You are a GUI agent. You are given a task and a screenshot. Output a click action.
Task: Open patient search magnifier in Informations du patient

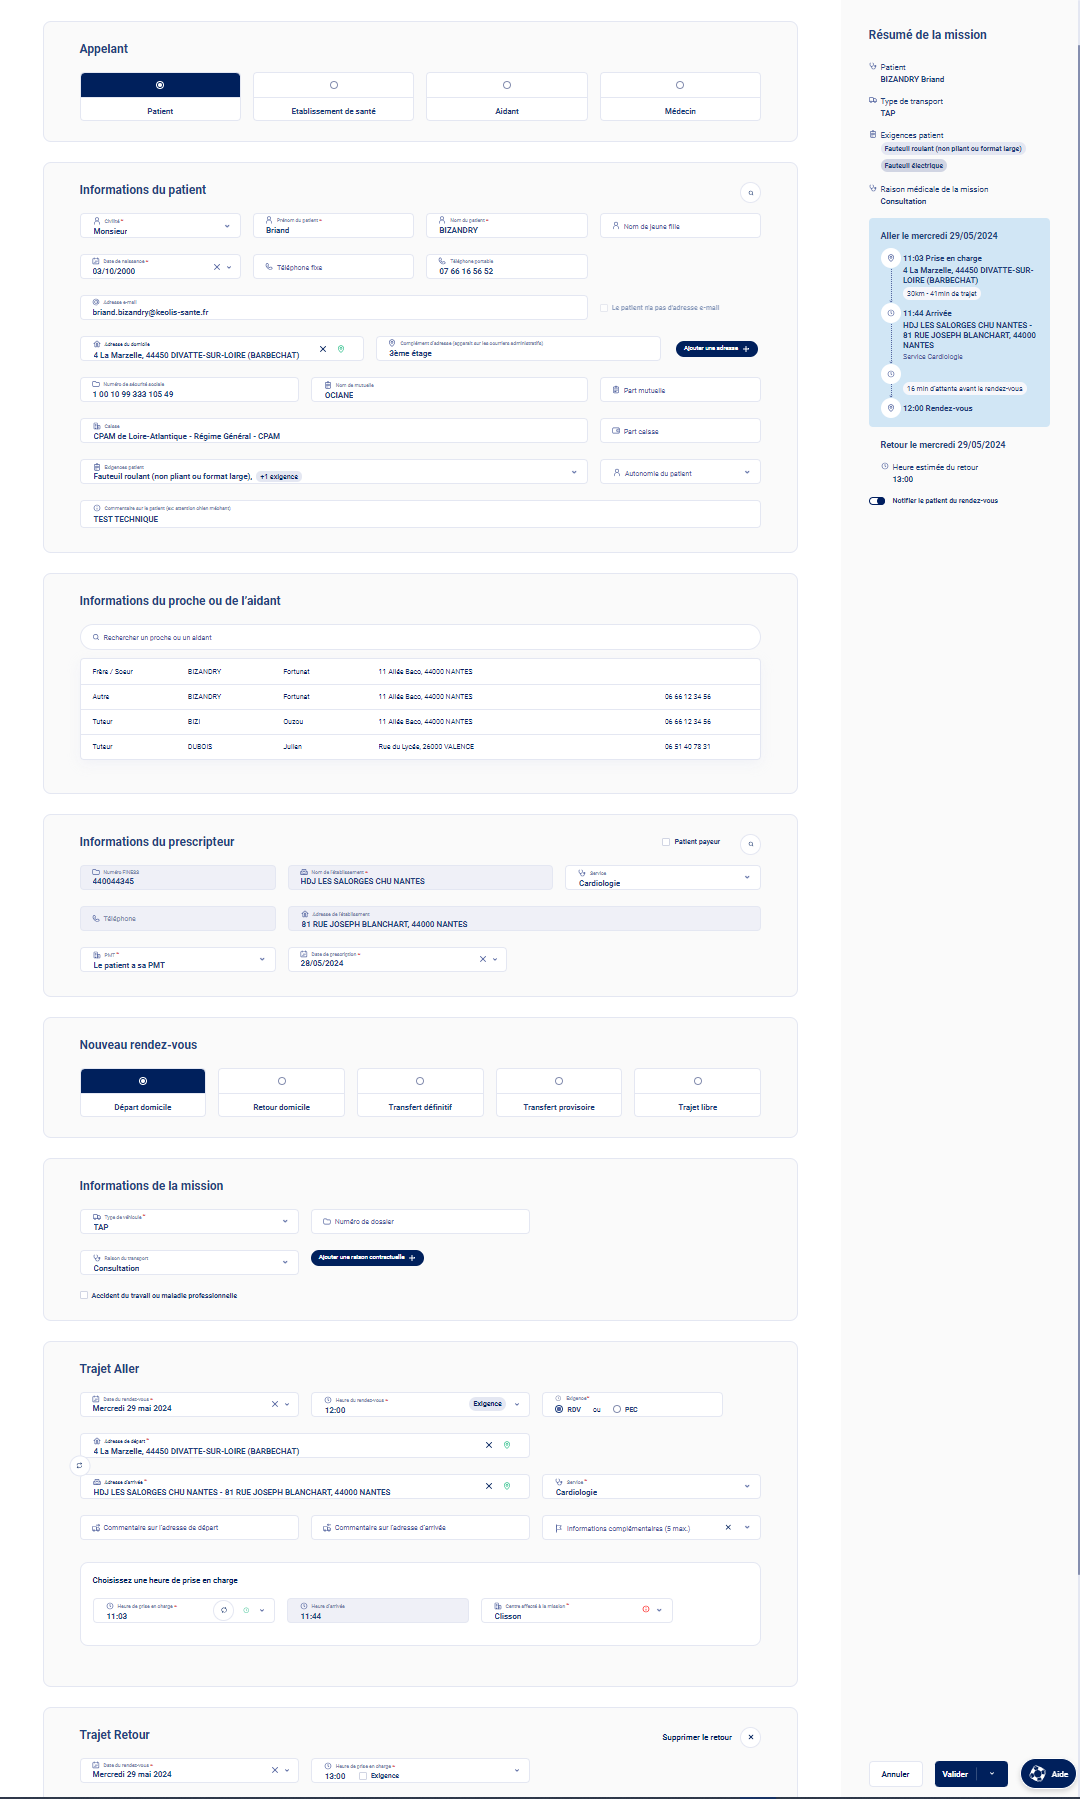pyautogui.click(x=750, y=193)
